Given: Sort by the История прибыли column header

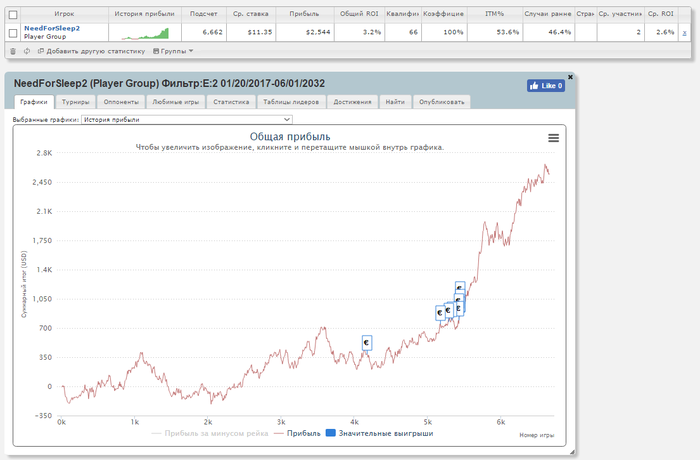Looking at the screenshot, I should [145, 14].
